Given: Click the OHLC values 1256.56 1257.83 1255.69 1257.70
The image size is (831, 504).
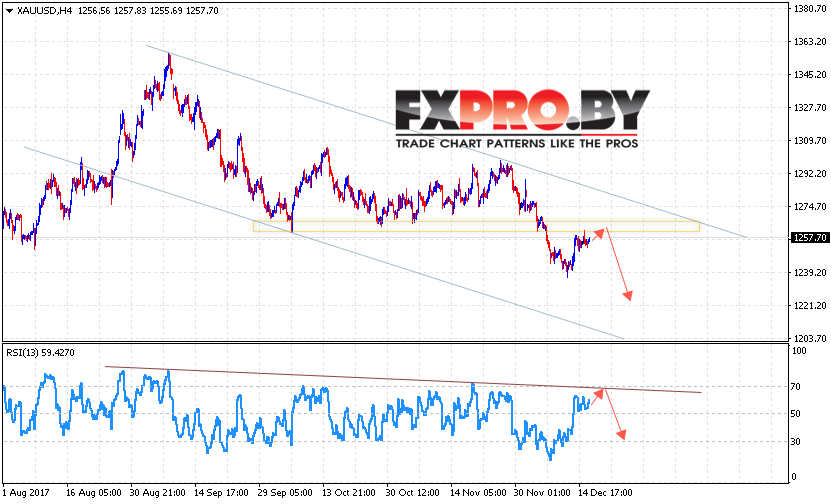Looking at the screenshot, I should (x=148, y=11).
